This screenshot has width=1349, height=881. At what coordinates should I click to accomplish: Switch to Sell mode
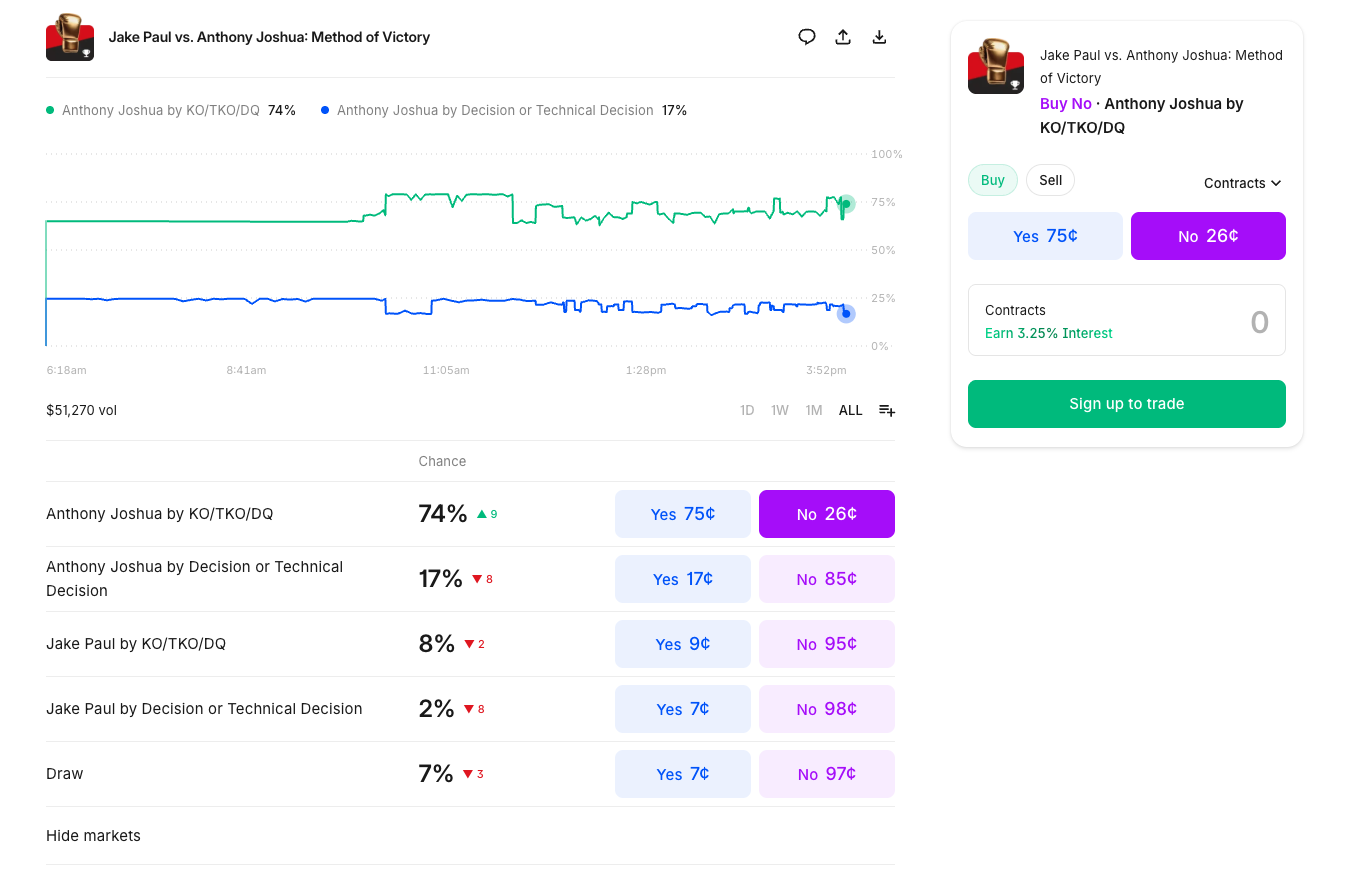point(1050,180)
